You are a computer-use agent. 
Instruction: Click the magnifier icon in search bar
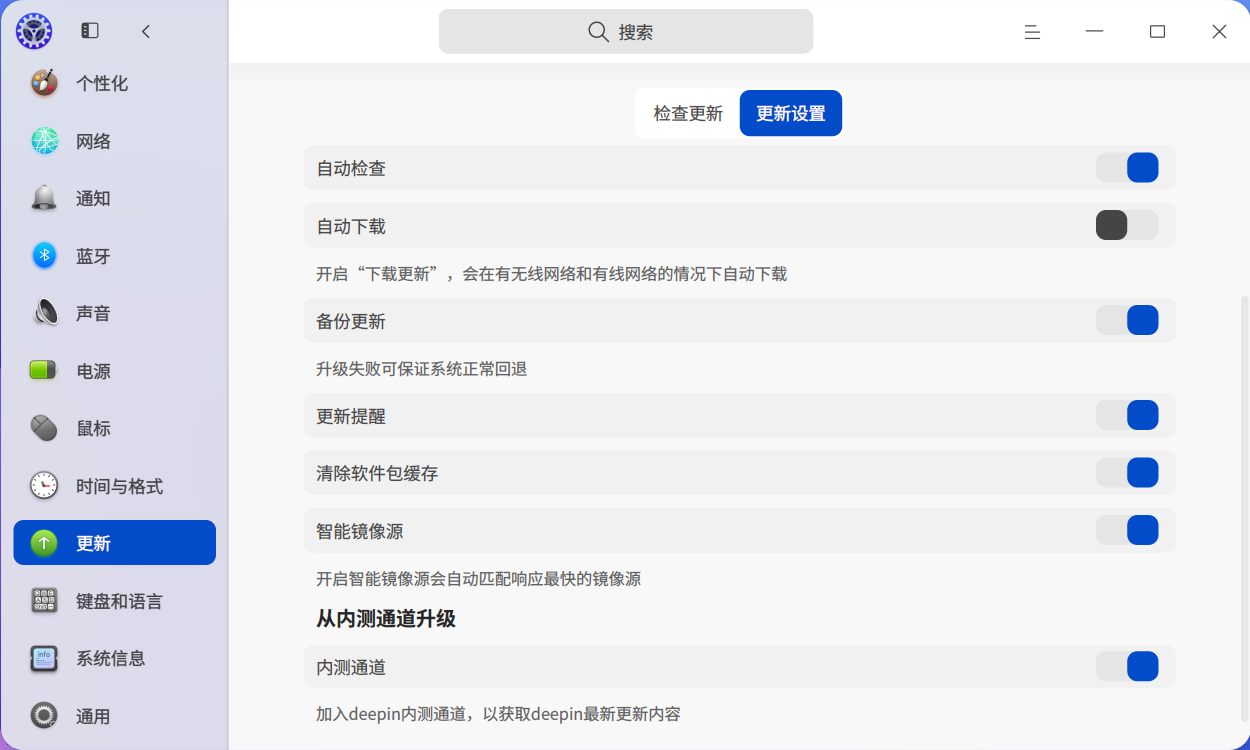598,32
